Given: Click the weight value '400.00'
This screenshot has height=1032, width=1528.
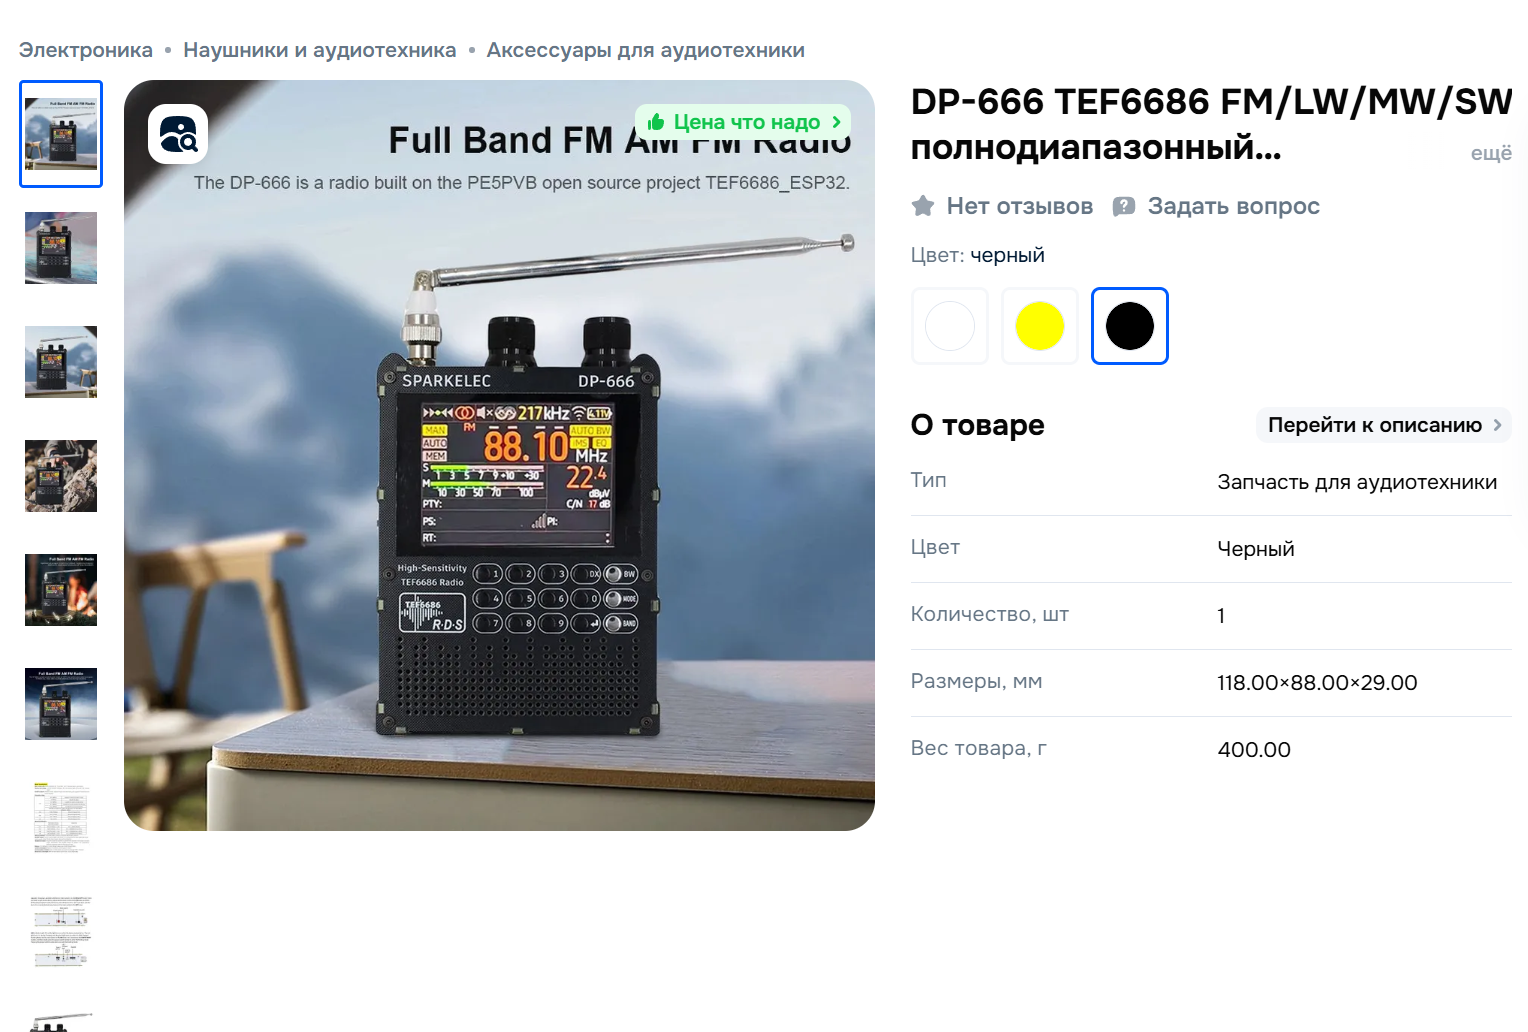Looking at the screenshot, I should (1254, 750).
